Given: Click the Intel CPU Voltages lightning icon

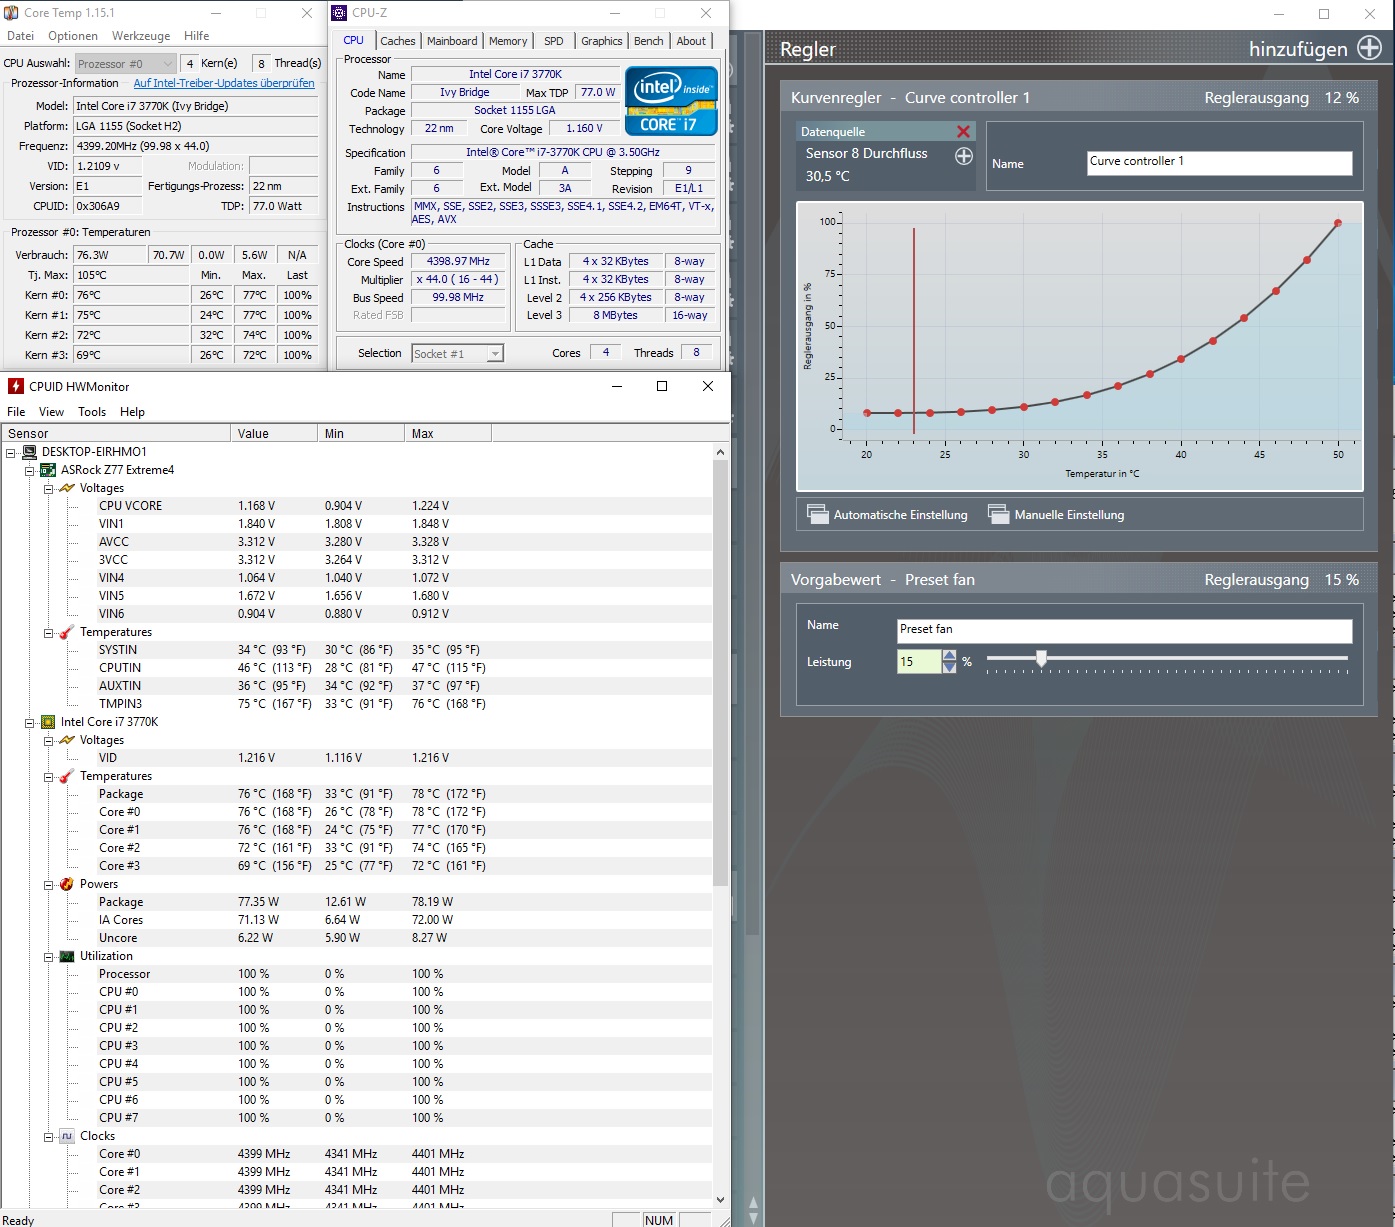Looking at the screenshot, I should coord(67,740).
